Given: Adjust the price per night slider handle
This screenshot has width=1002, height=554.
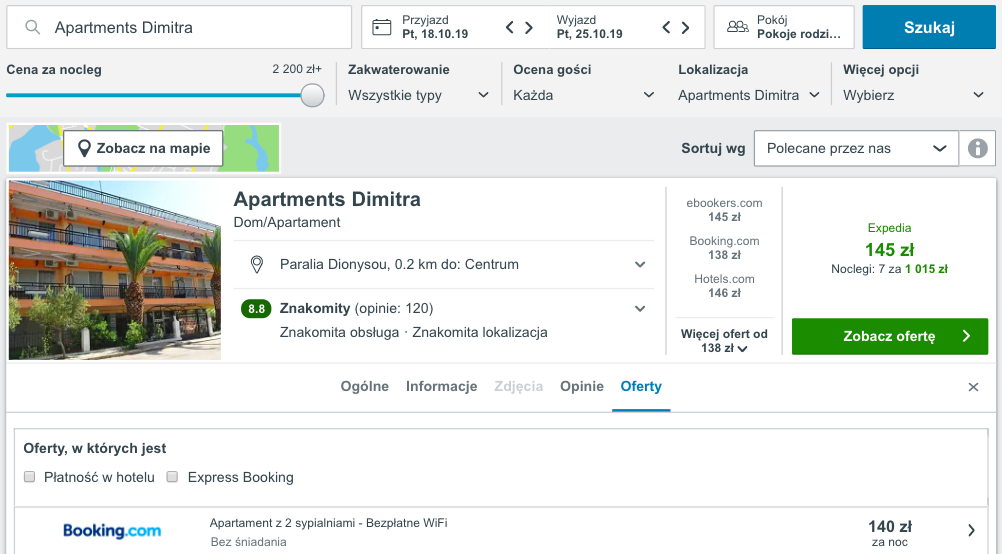Looking at the screenshot, I should (312, 95).
